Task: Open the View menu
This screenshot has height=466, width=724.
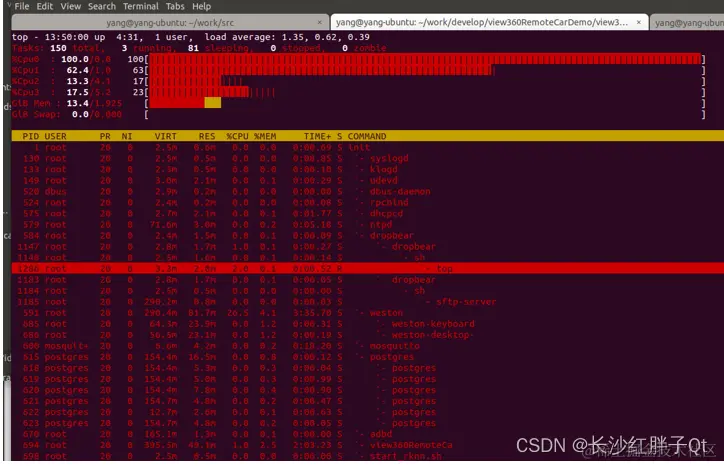Action: point(71,6)
